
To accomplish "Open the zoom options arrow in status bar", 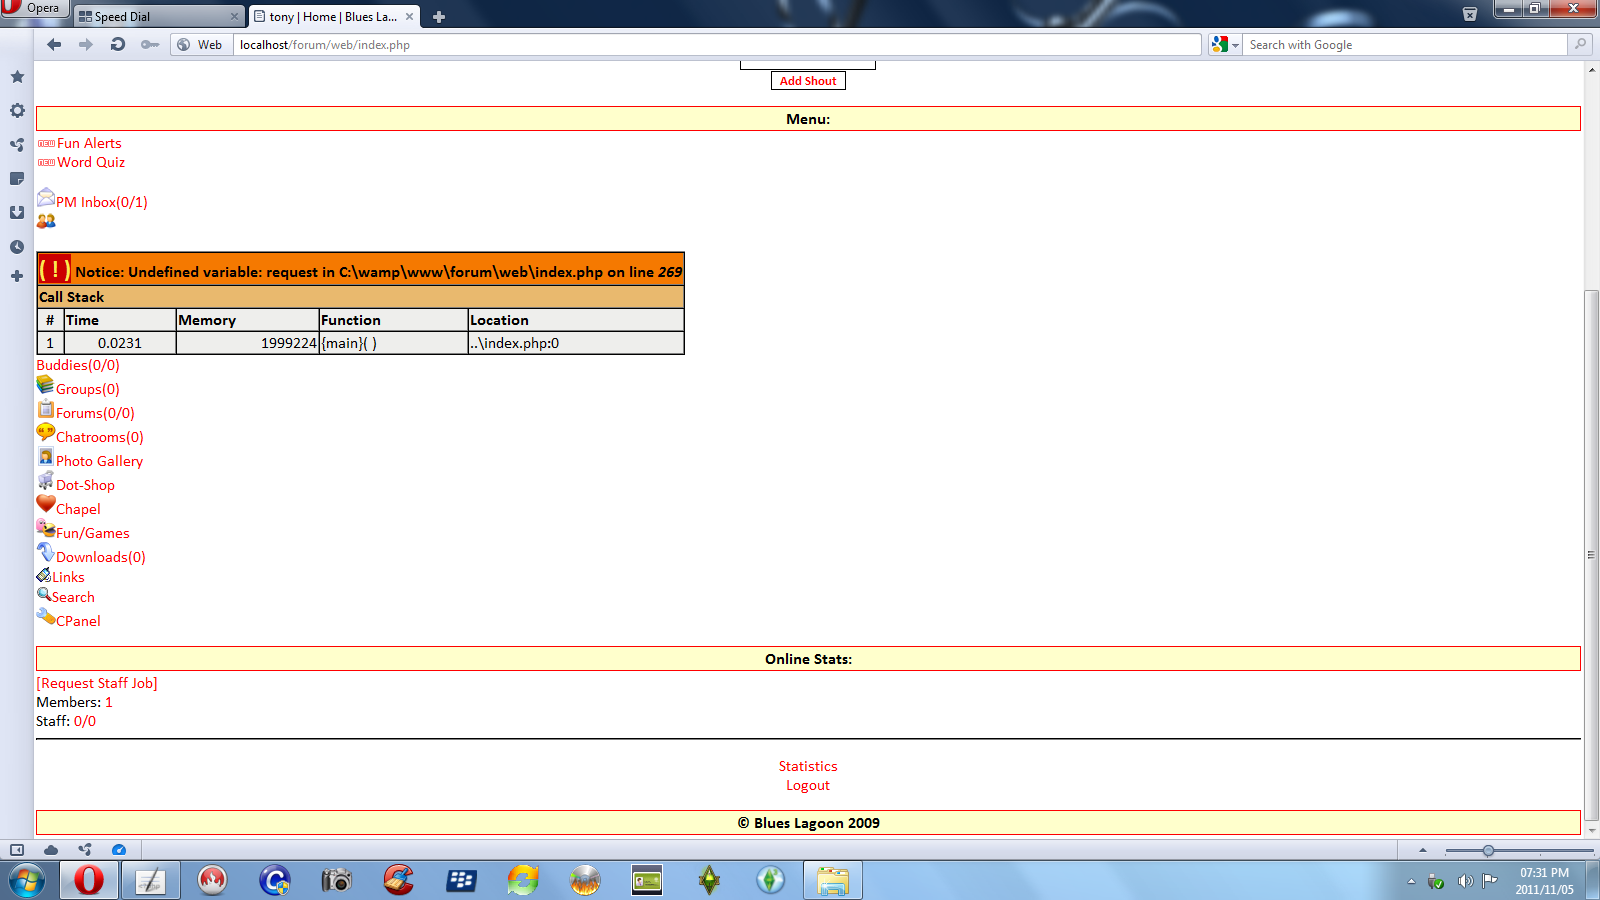I will 1423,850.
